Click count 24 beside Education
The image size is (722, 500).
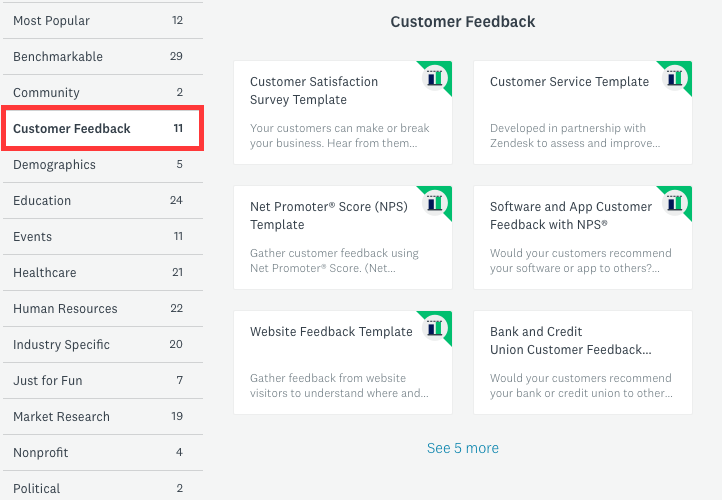(176, 200)
